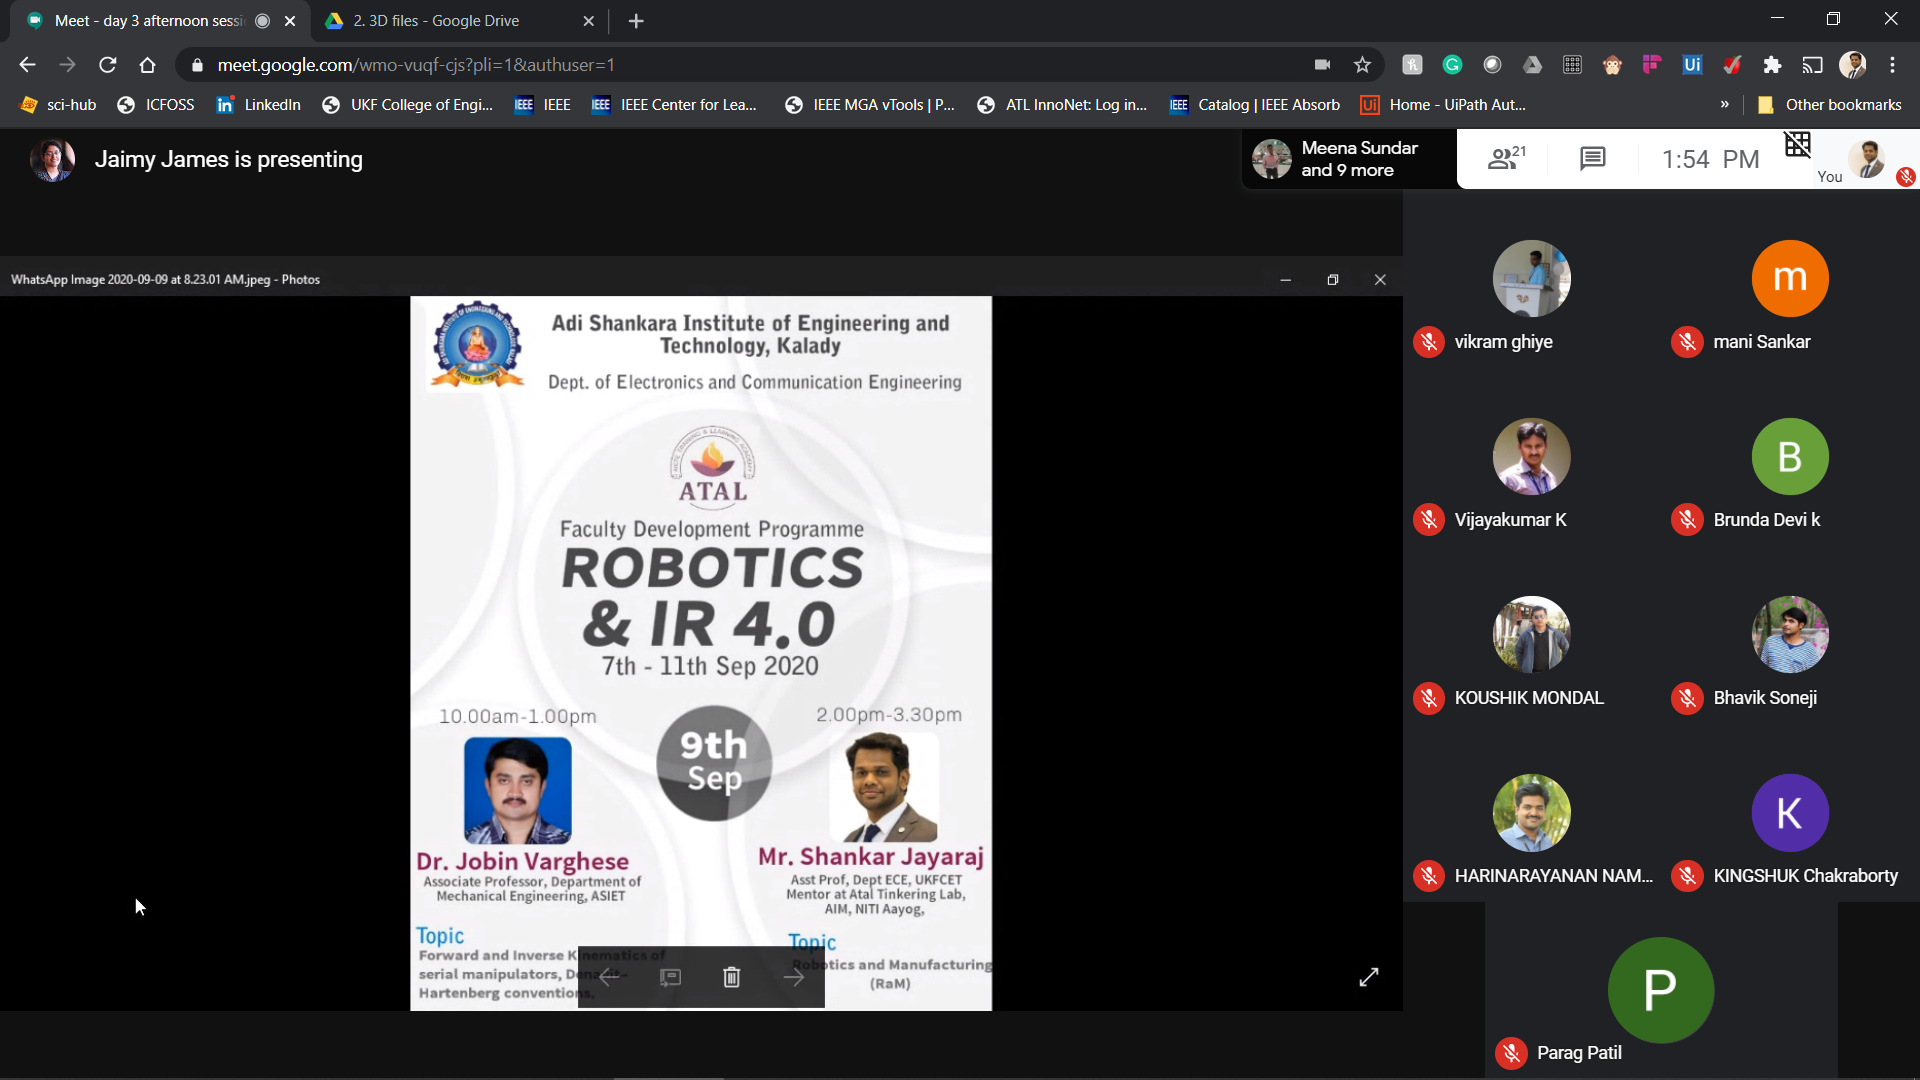1920x1080 pixels.
Task: Click the shared robotics poster image
Action: coord(701,652)
